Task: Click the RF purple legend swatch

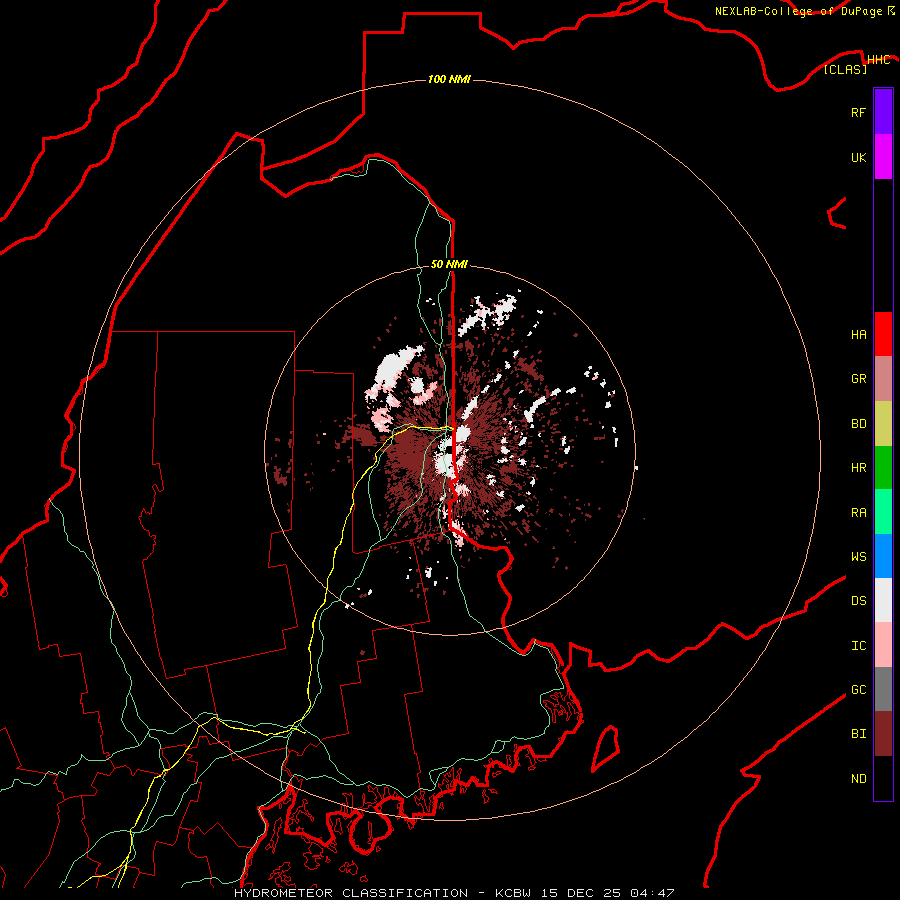Action: coord(883,112)
